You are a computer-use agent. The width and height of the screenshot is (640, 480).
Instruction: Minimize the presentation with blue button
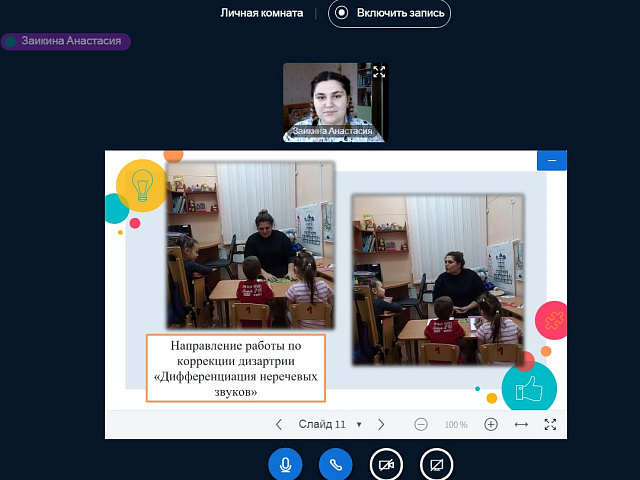(551, 160)
